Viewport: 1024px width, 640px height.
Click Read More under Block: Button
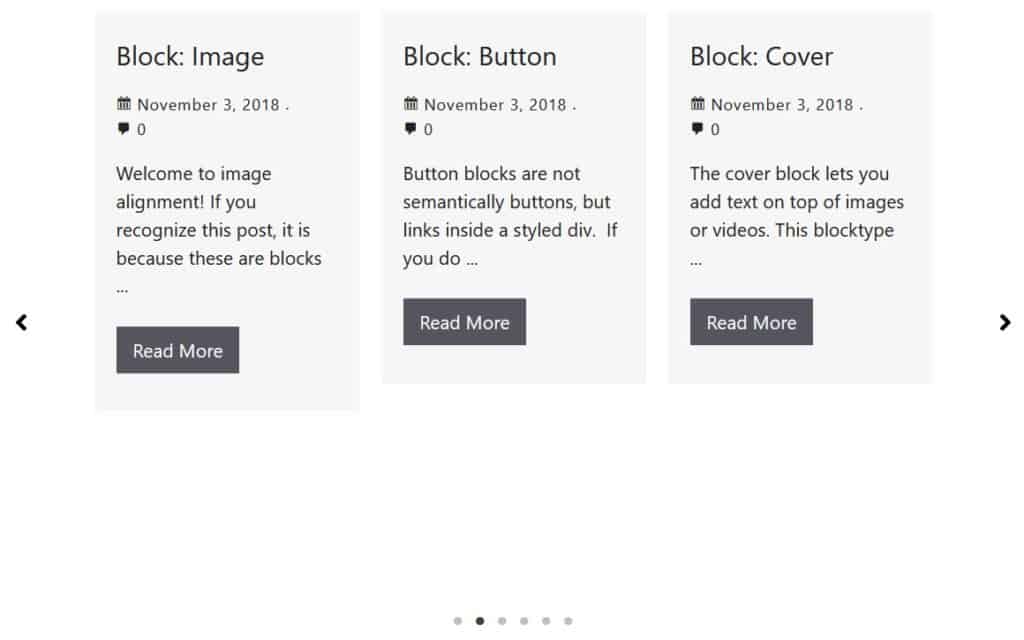pos(464,321)
